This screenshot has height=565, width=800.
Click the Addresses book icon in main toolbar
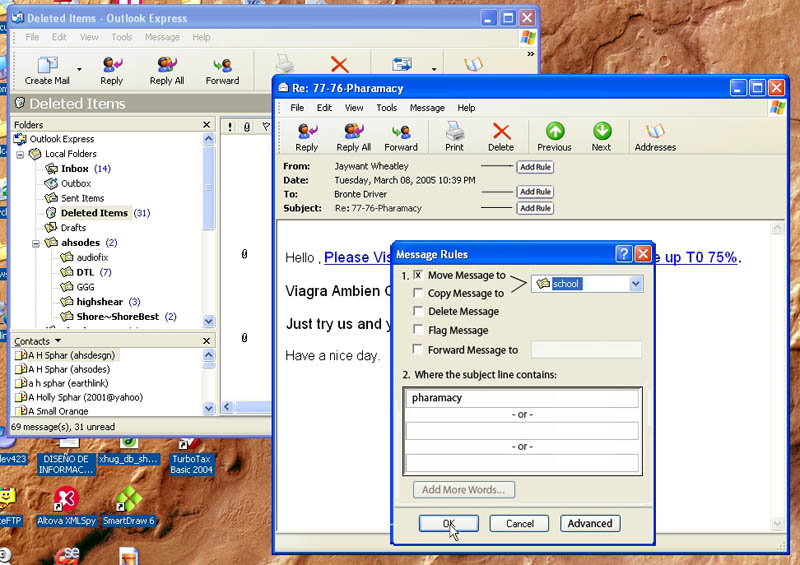point(473,64)
